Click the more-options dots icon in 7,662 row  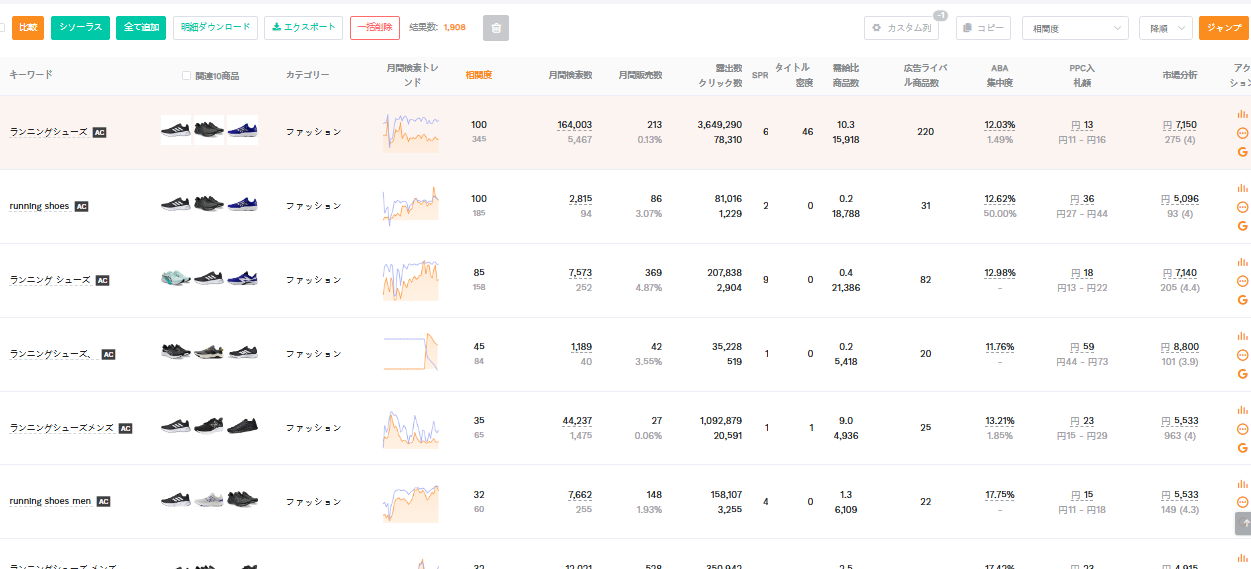[x=1243, y=503]
